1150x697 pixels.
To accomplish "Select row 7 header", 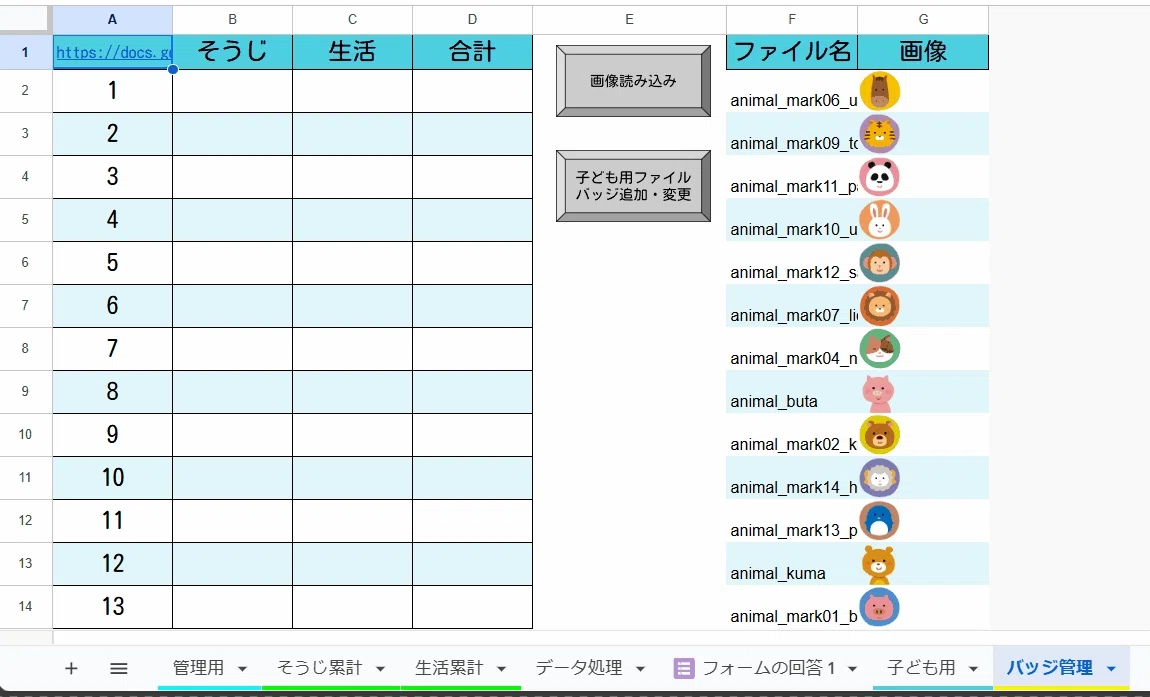I will tap(26, 305).
